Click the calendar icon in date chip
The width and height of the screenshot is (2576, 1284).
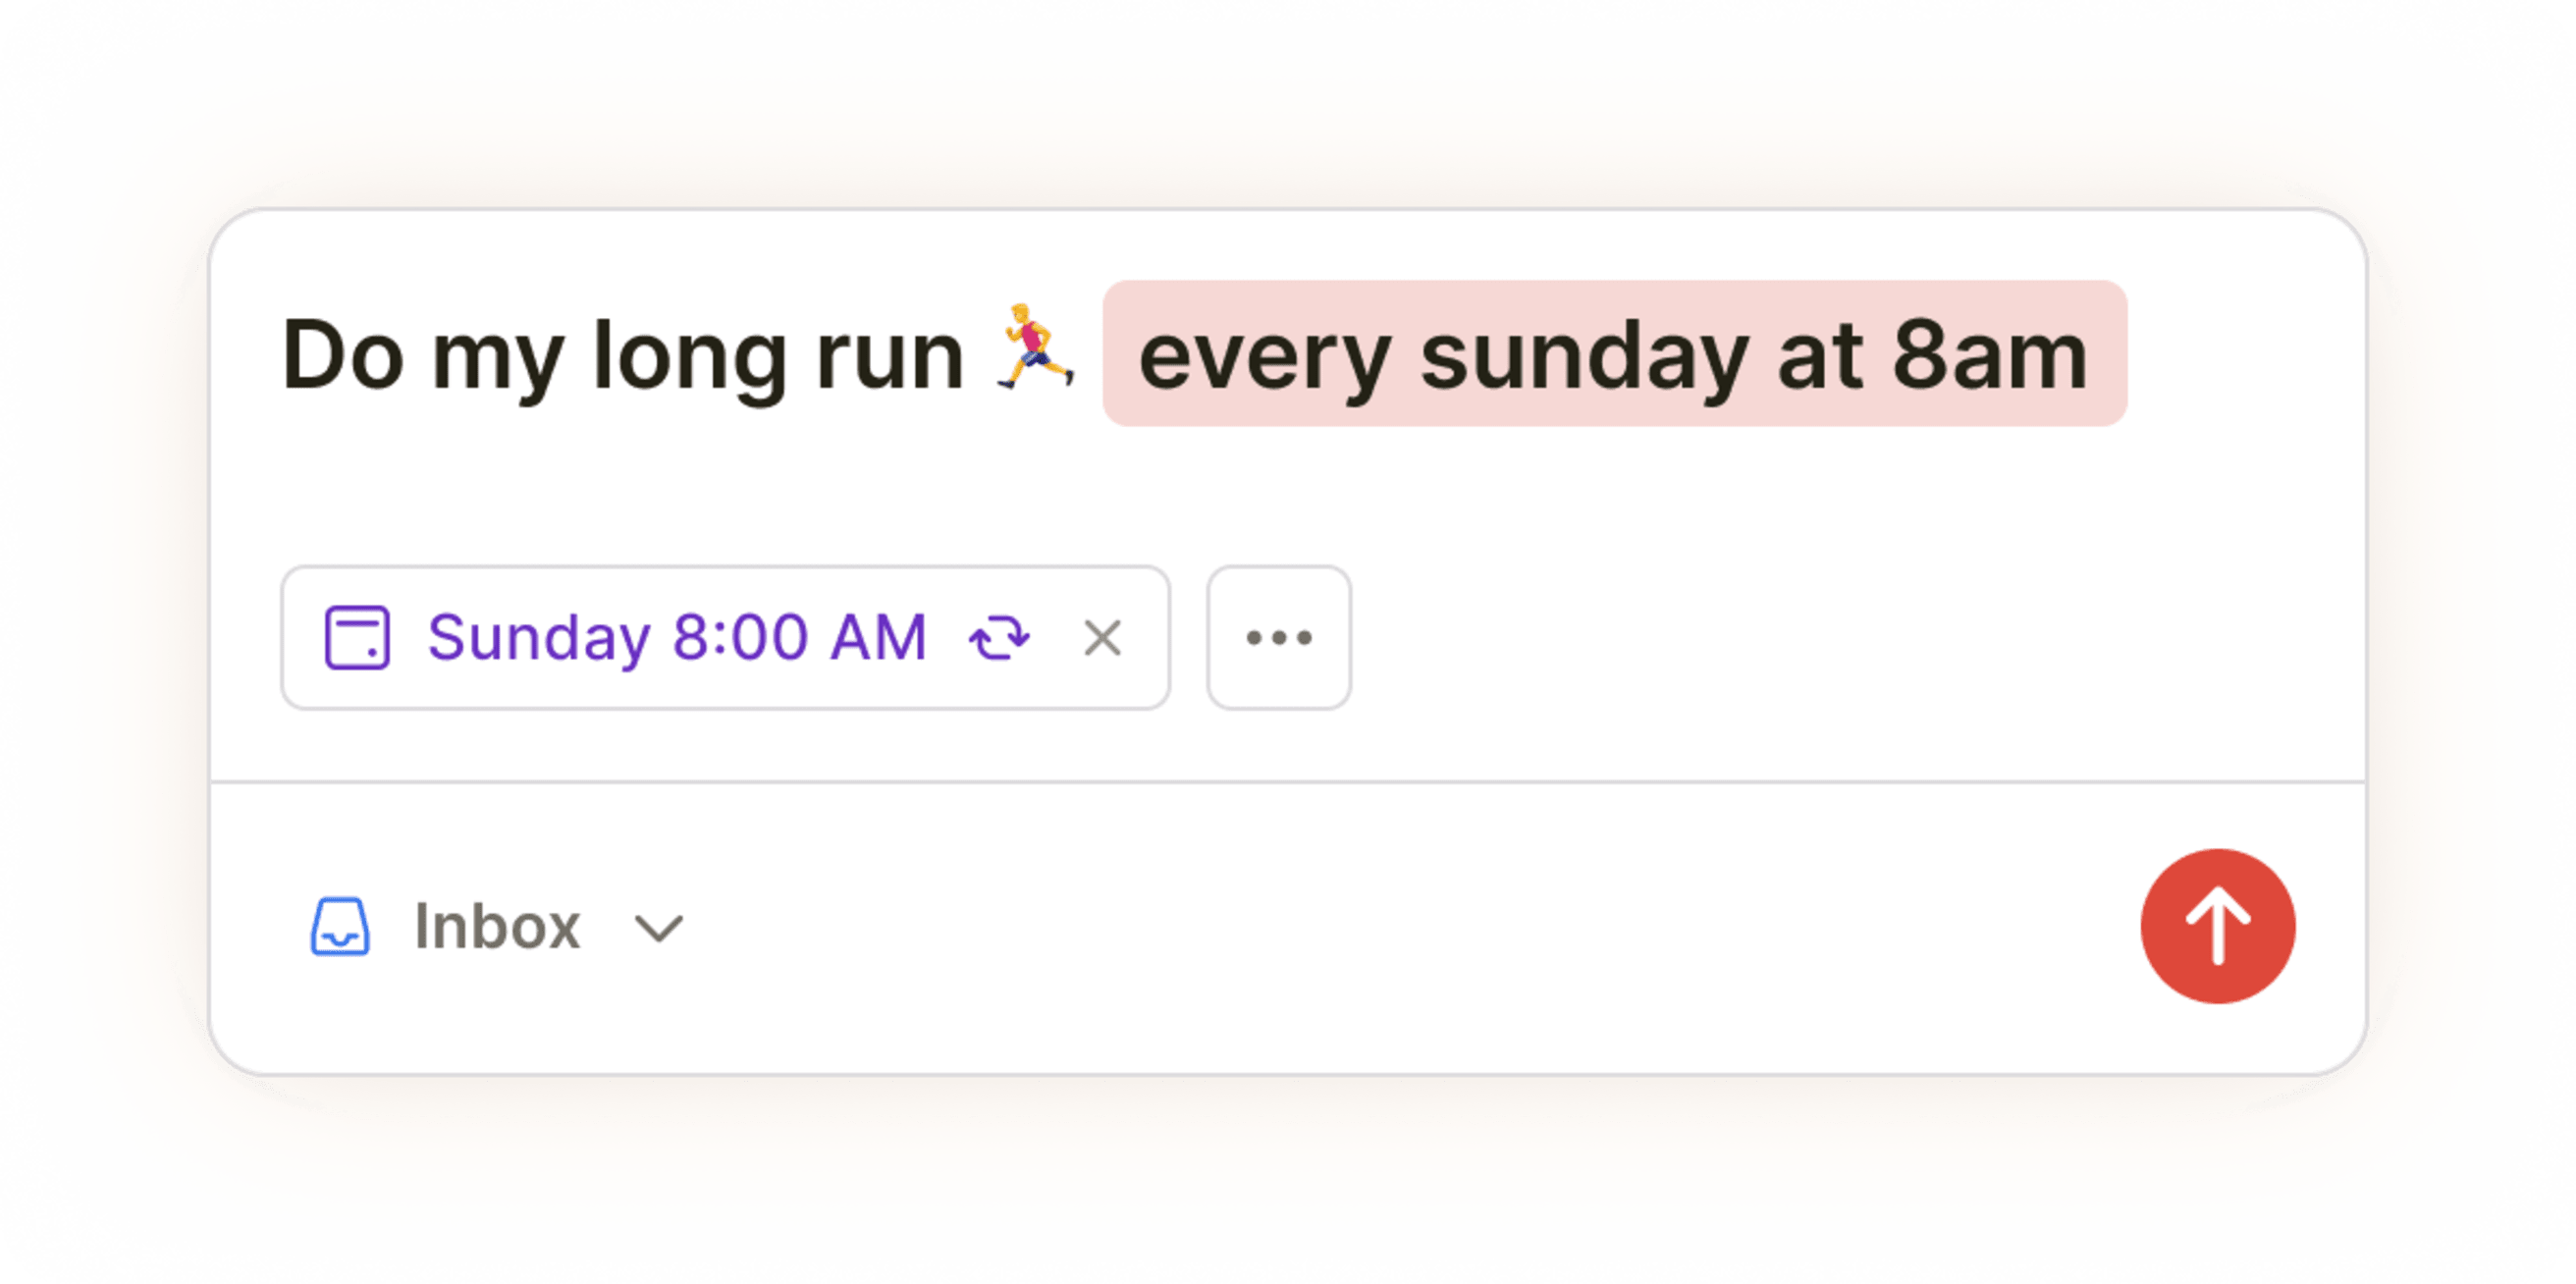click(357, 638)
